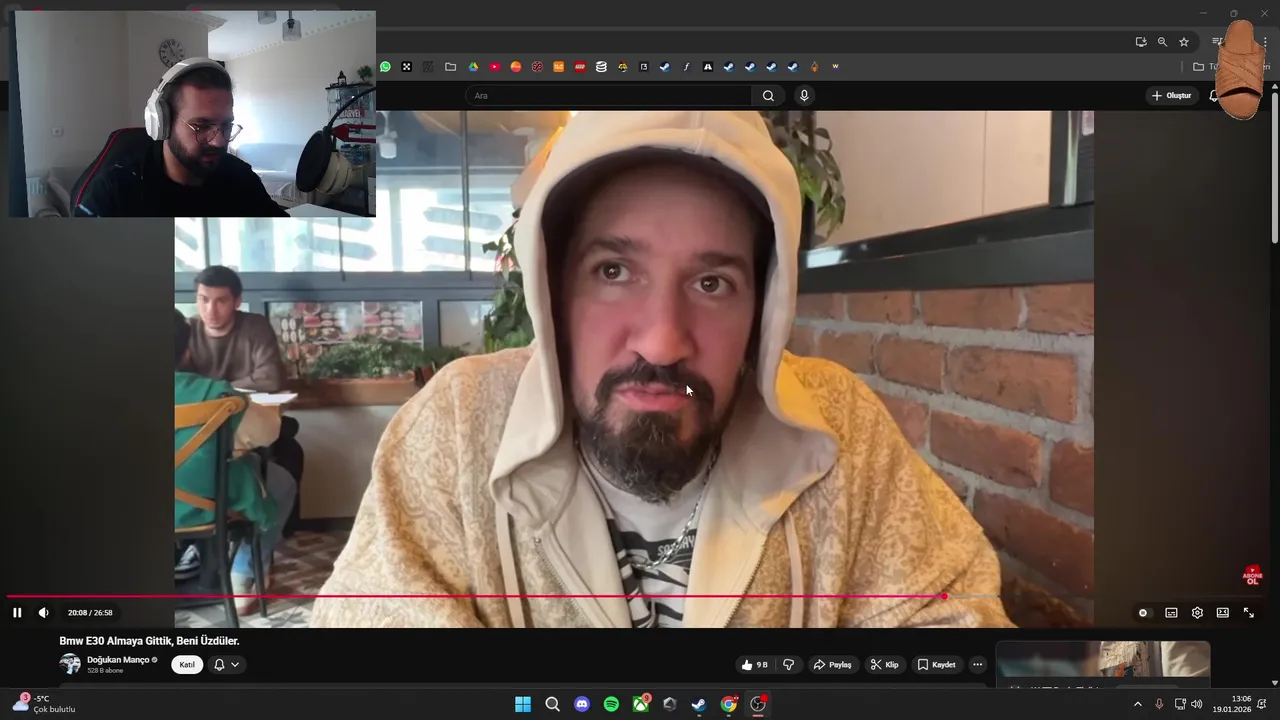Open the WhatsApp bookmark
The image size is (1280, 720).
pyautogui.click(x=385, y=67)
